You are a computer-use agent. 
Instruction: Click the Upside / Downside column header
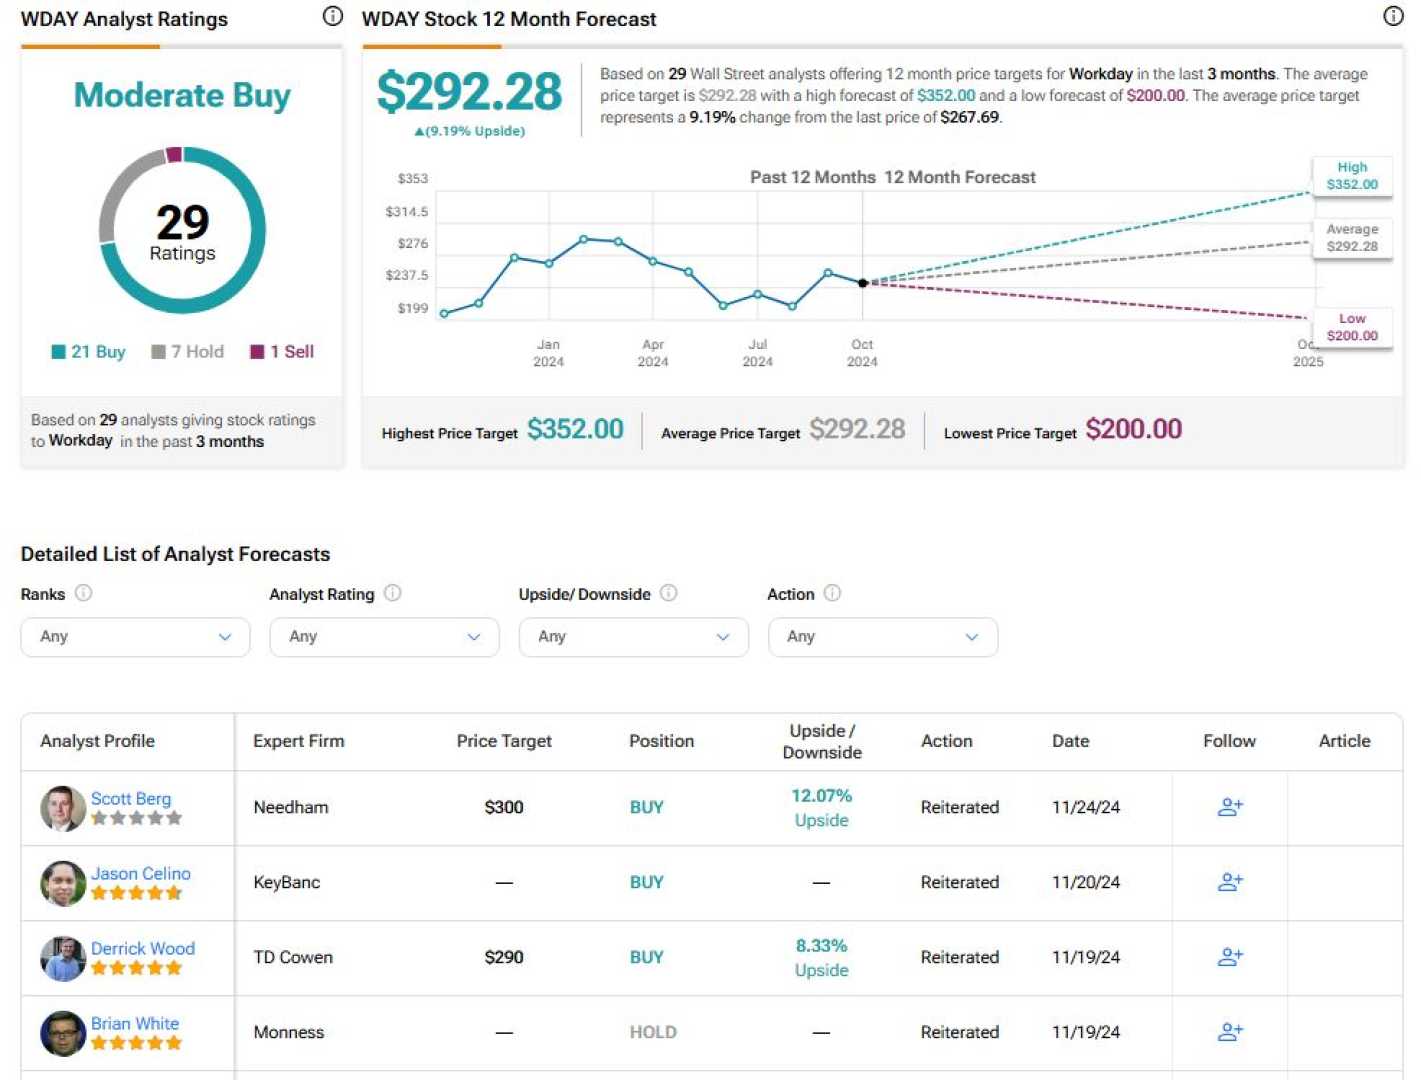(x=821, y=741)
